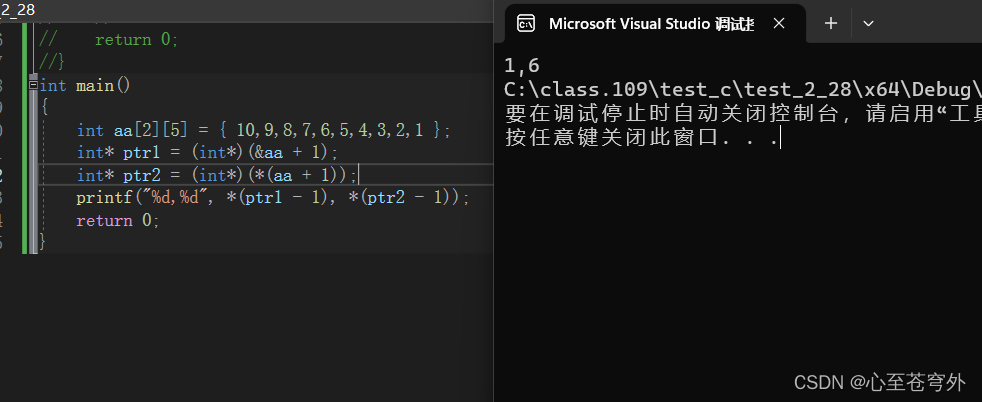This screenshot has height=402, width=982.
Task: Click the console terminal icon on tab
Action: tap(526, 23)
